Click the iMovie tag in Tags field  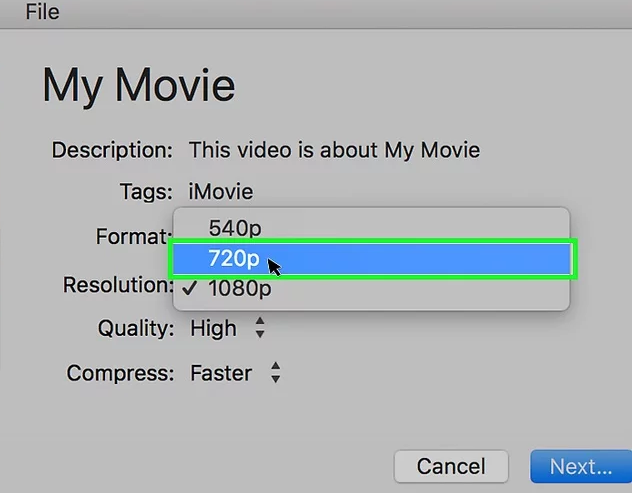(220, 191)
